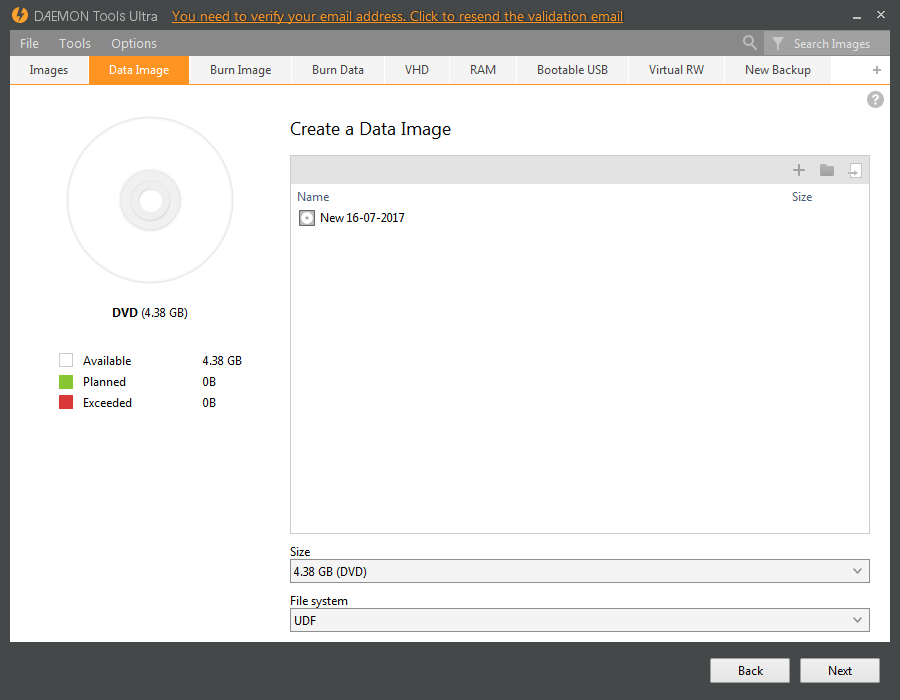
Task: Toggle the Exceeded red checkbox
Action: [x=66, y=402]
